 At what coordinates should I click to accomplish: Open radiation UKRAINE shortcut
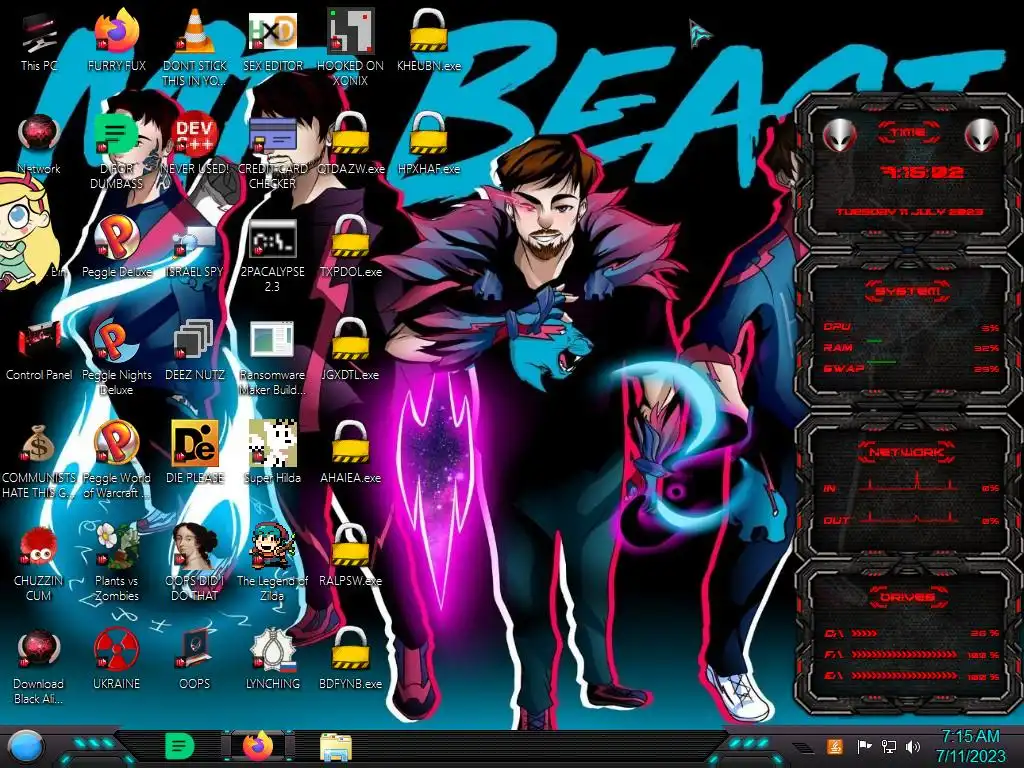pos(116,660)
